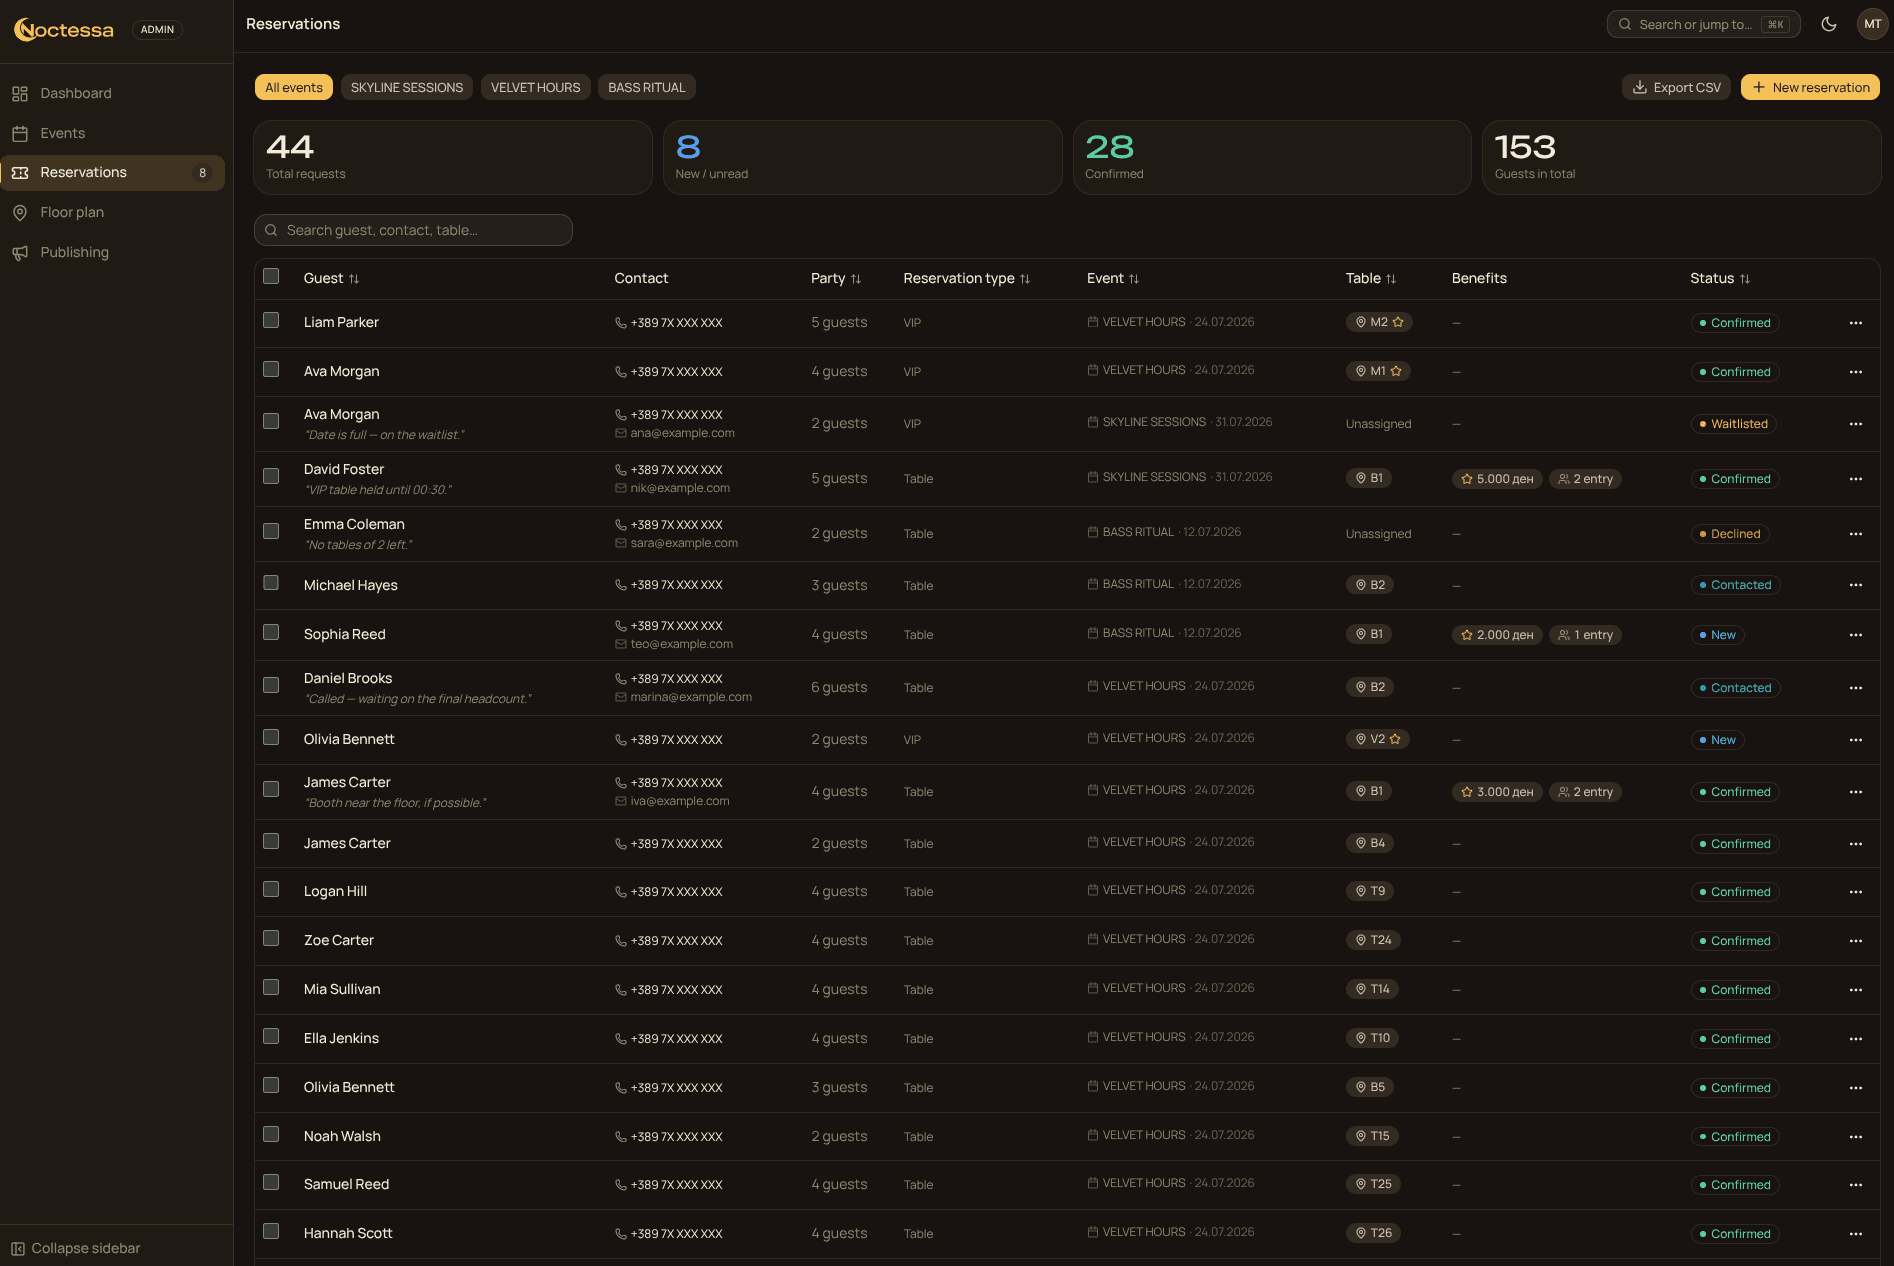Check the David Foster row
Viewport: 1894px width, 1266px height.
271,476
